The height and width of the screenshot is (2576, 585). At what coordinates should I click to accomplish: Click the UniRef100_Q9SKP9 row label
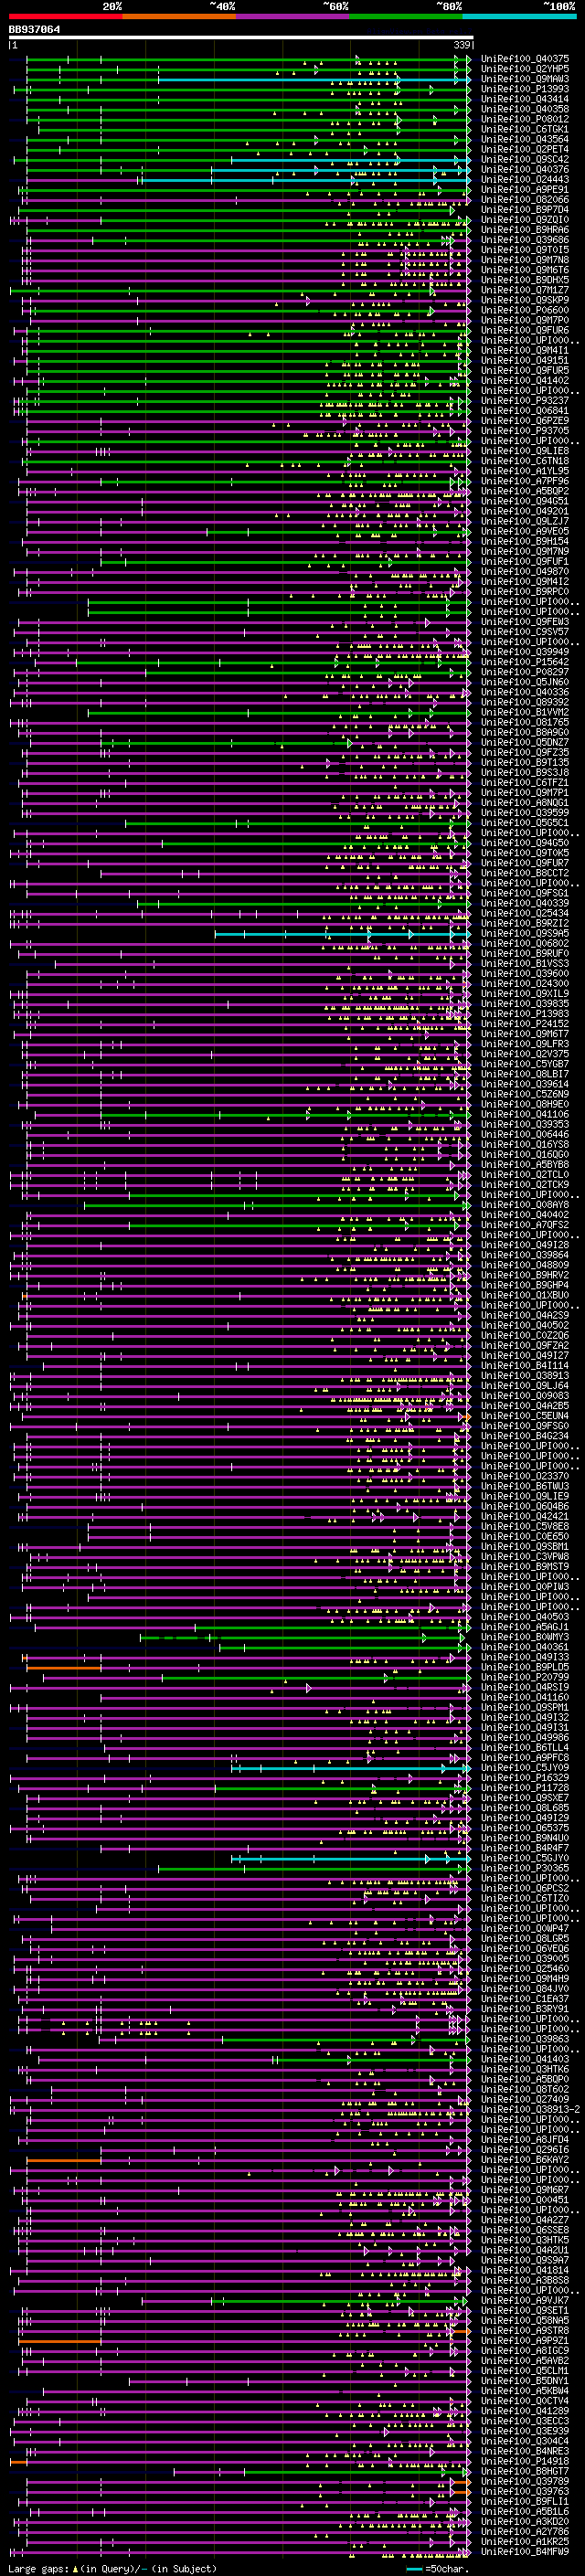tap(525, 300)
